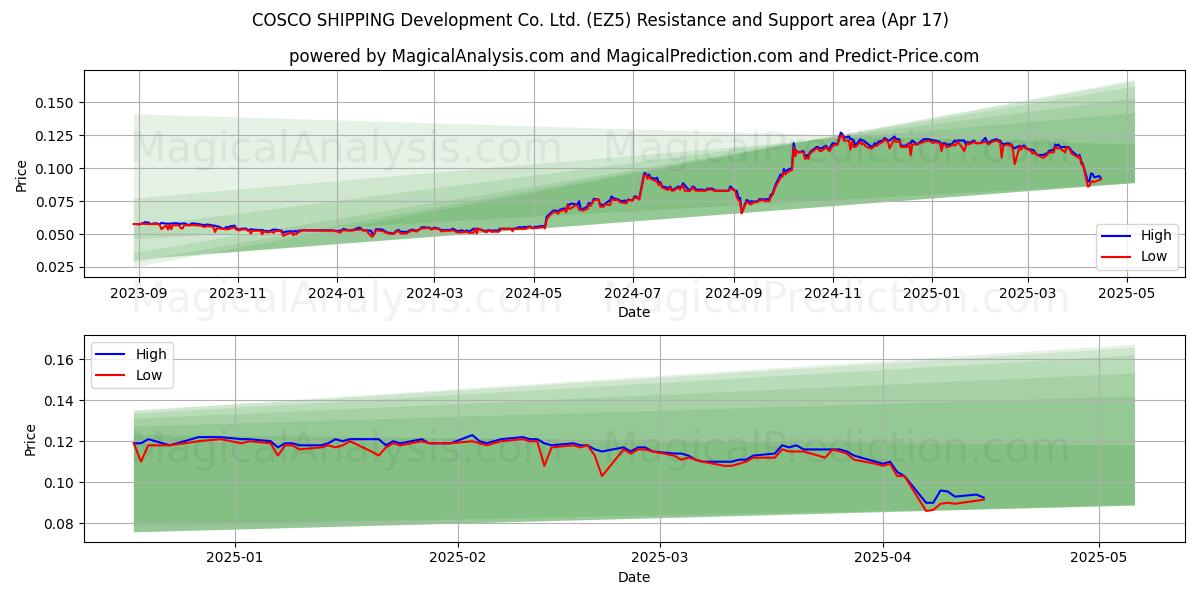
Task: Click the '2025-03' tick on lower chart
Action: point(660,558)
